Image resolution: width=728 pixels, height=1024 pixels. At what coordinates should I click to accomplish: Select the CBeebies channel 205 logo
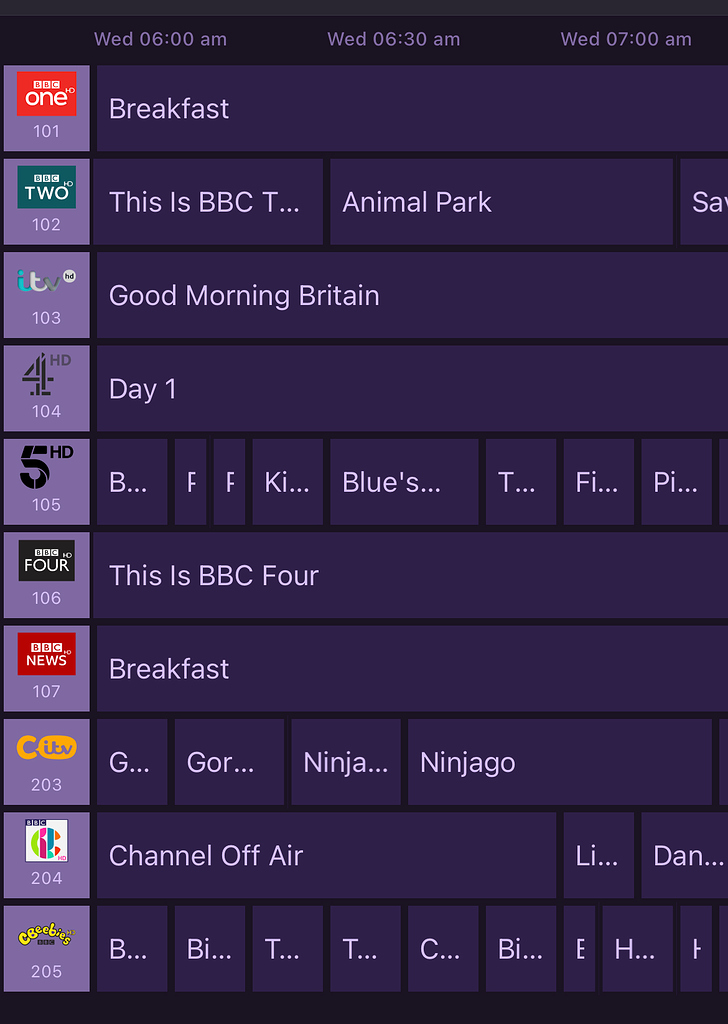coord(46,935)
